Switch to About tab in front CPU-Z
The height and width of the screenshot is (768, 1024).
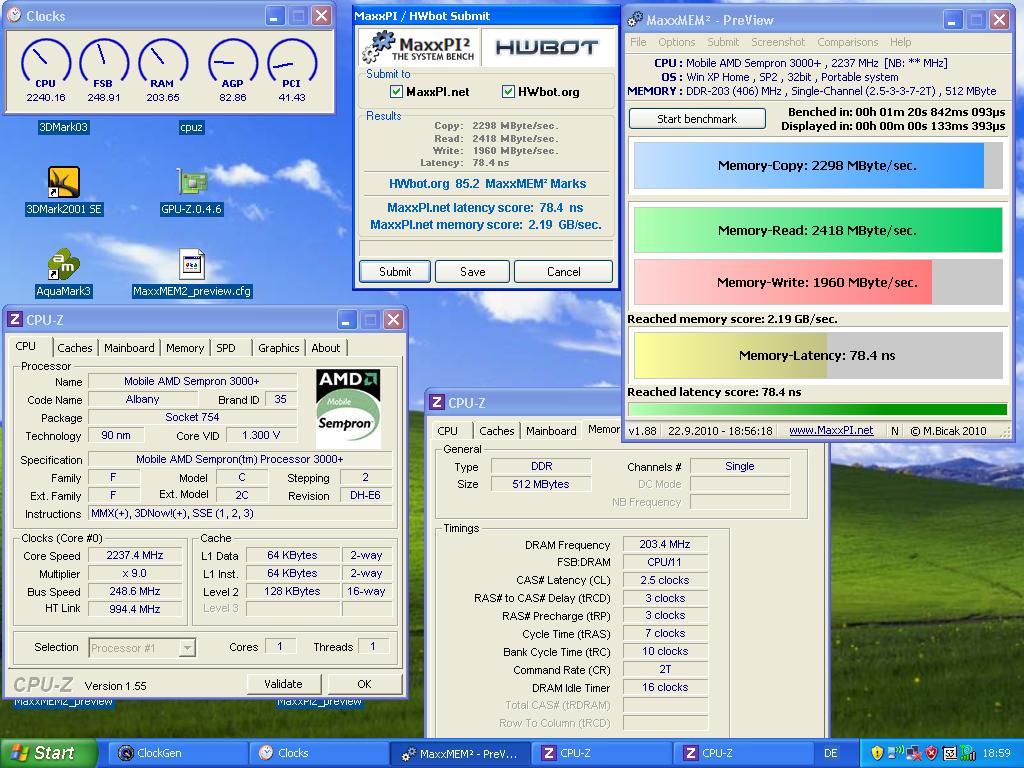[326, 348]
